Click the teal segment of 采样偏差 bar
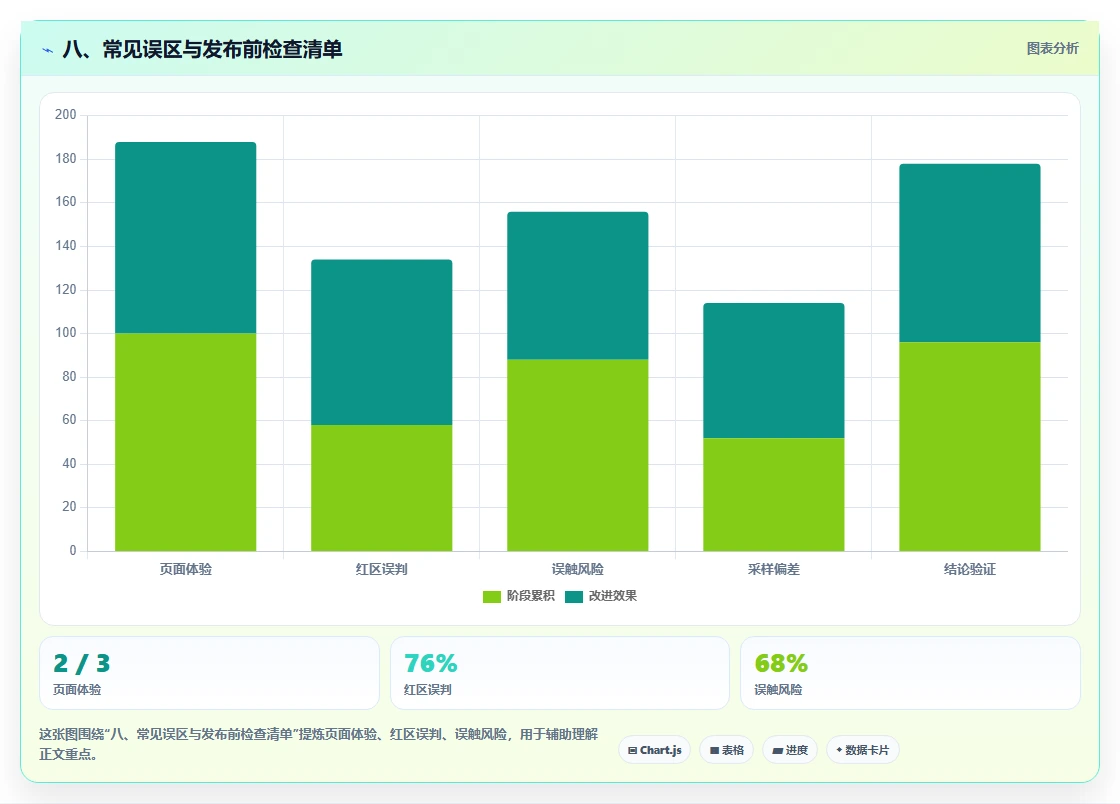Screen dimensions: 1120x804 774,371
